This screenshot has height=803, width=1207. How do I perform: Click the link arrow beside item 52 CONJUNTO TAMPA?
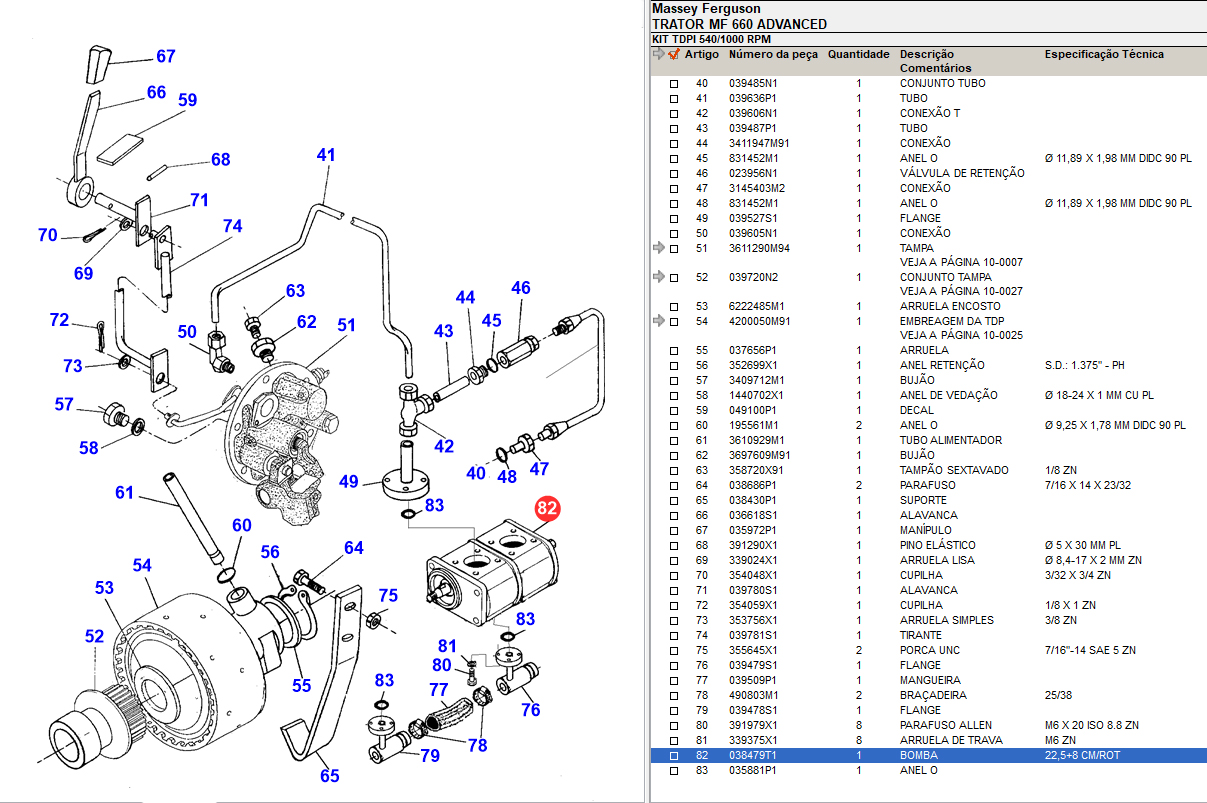pyautogui.click(x=658, y=277)
